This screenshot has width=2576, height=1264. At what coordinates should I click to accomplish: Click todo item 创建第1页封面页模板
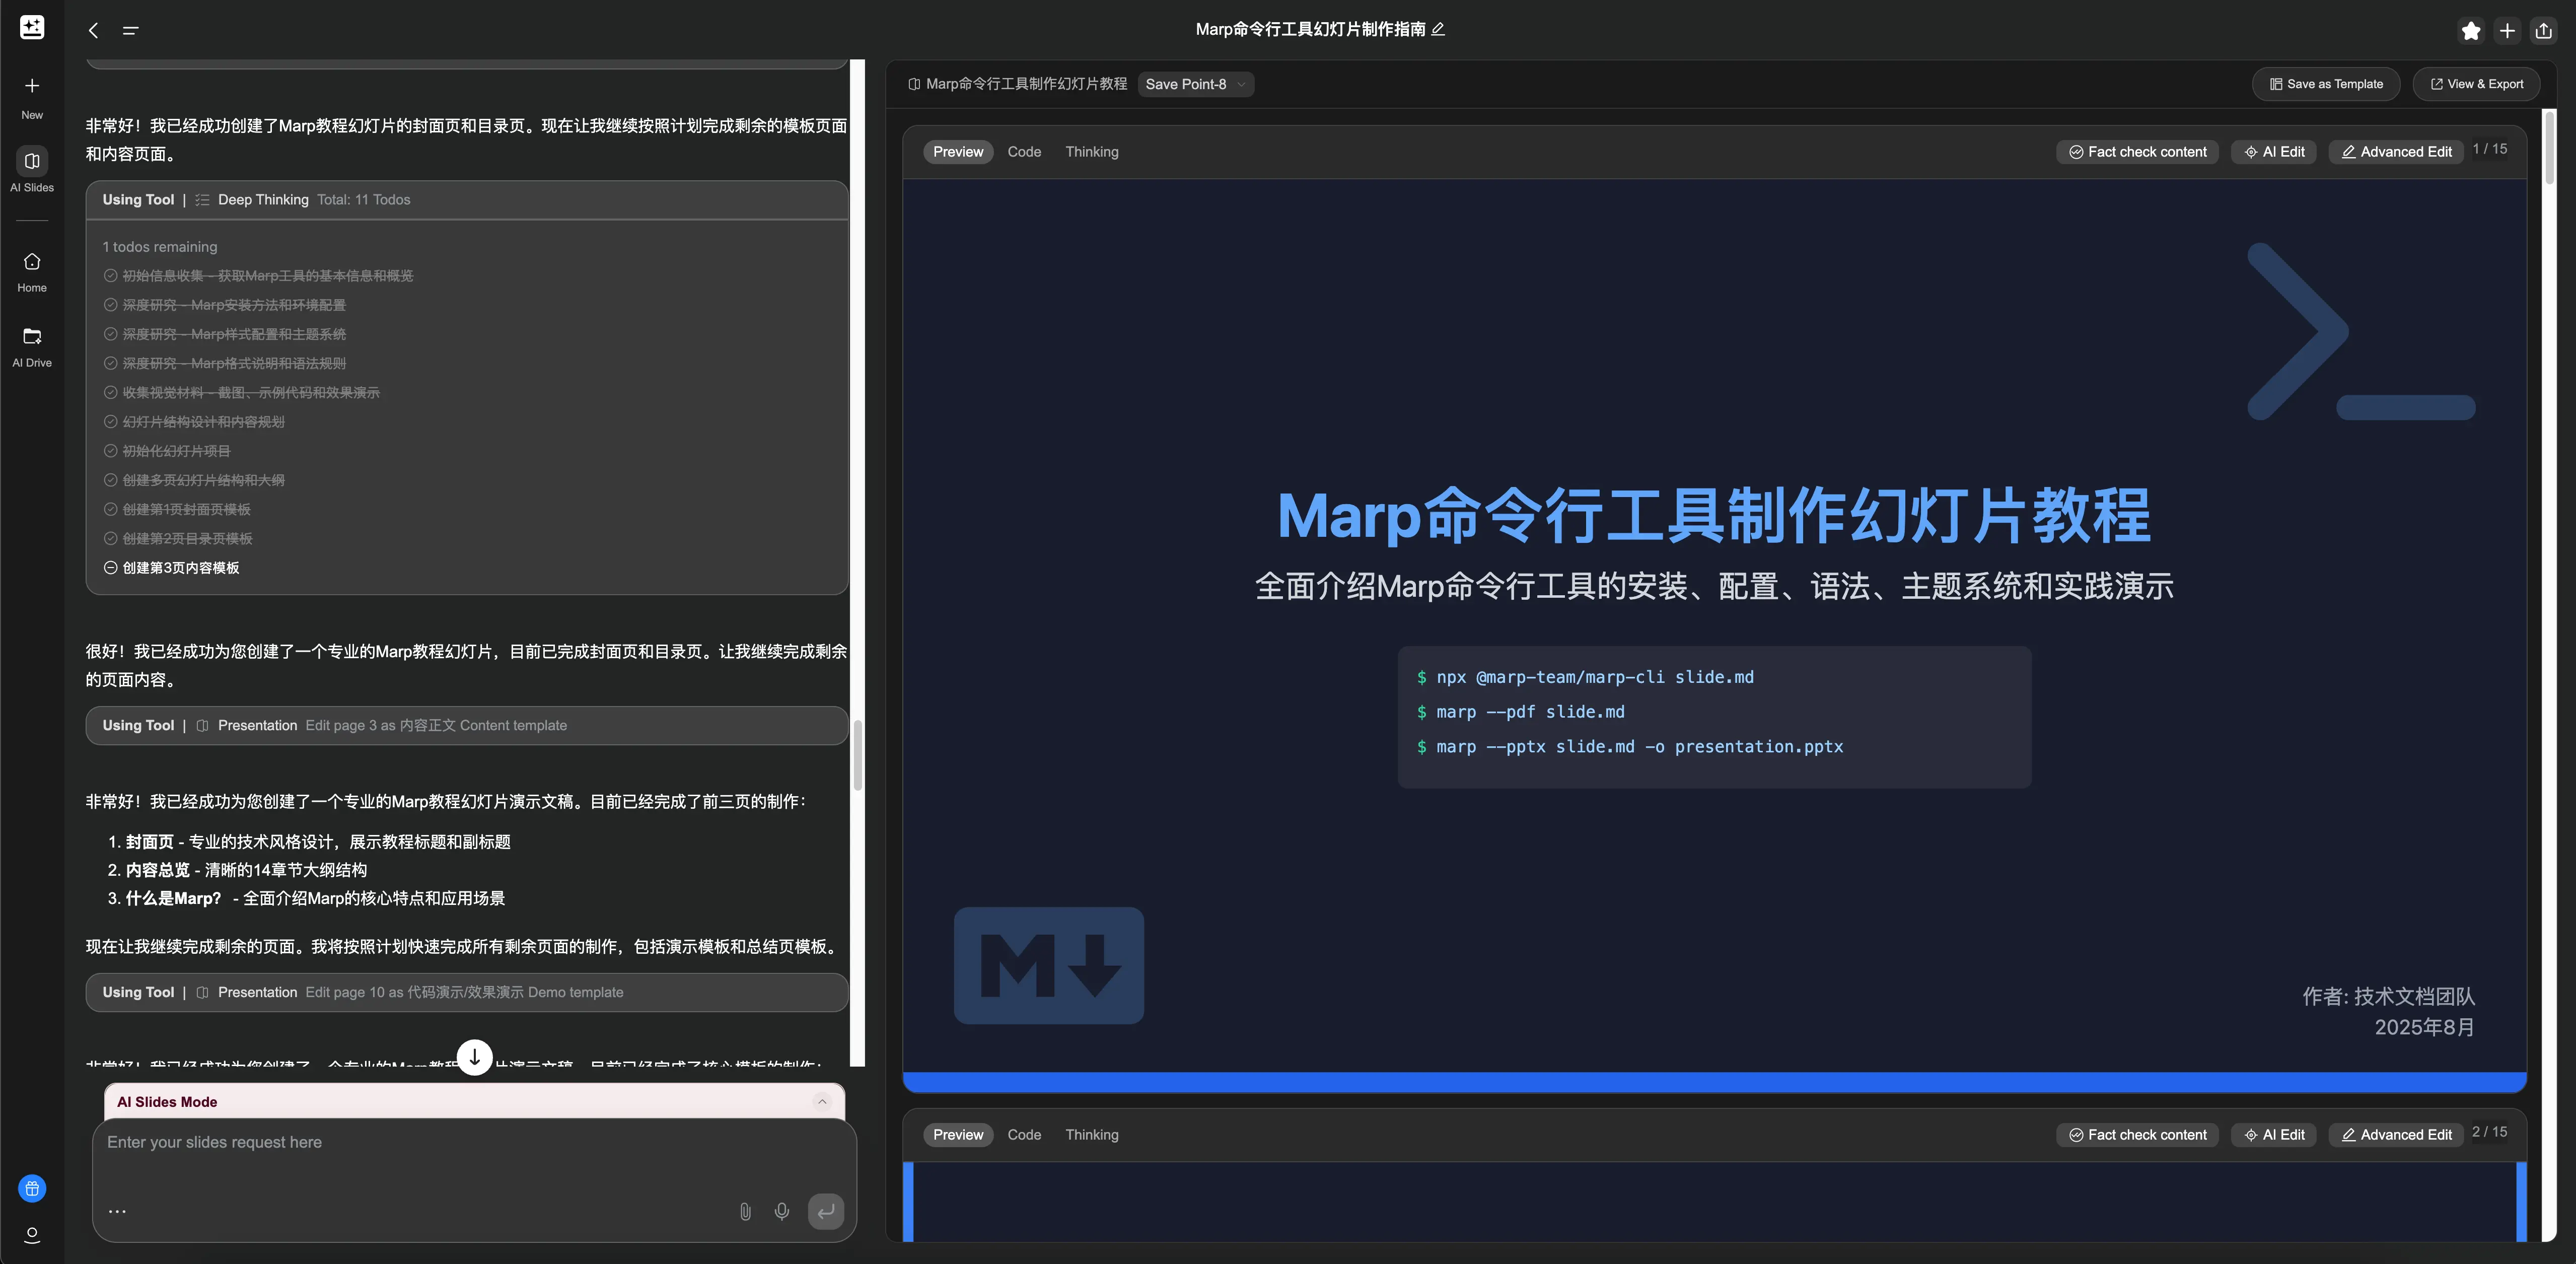point(186,510)
